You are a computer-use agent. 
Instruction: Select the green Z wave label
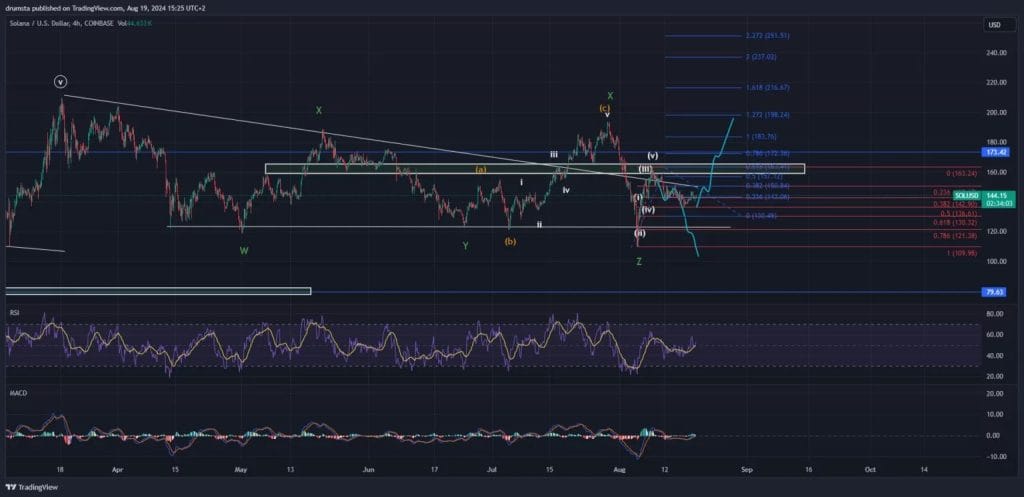pyautogui.click(x=639, y=261)
